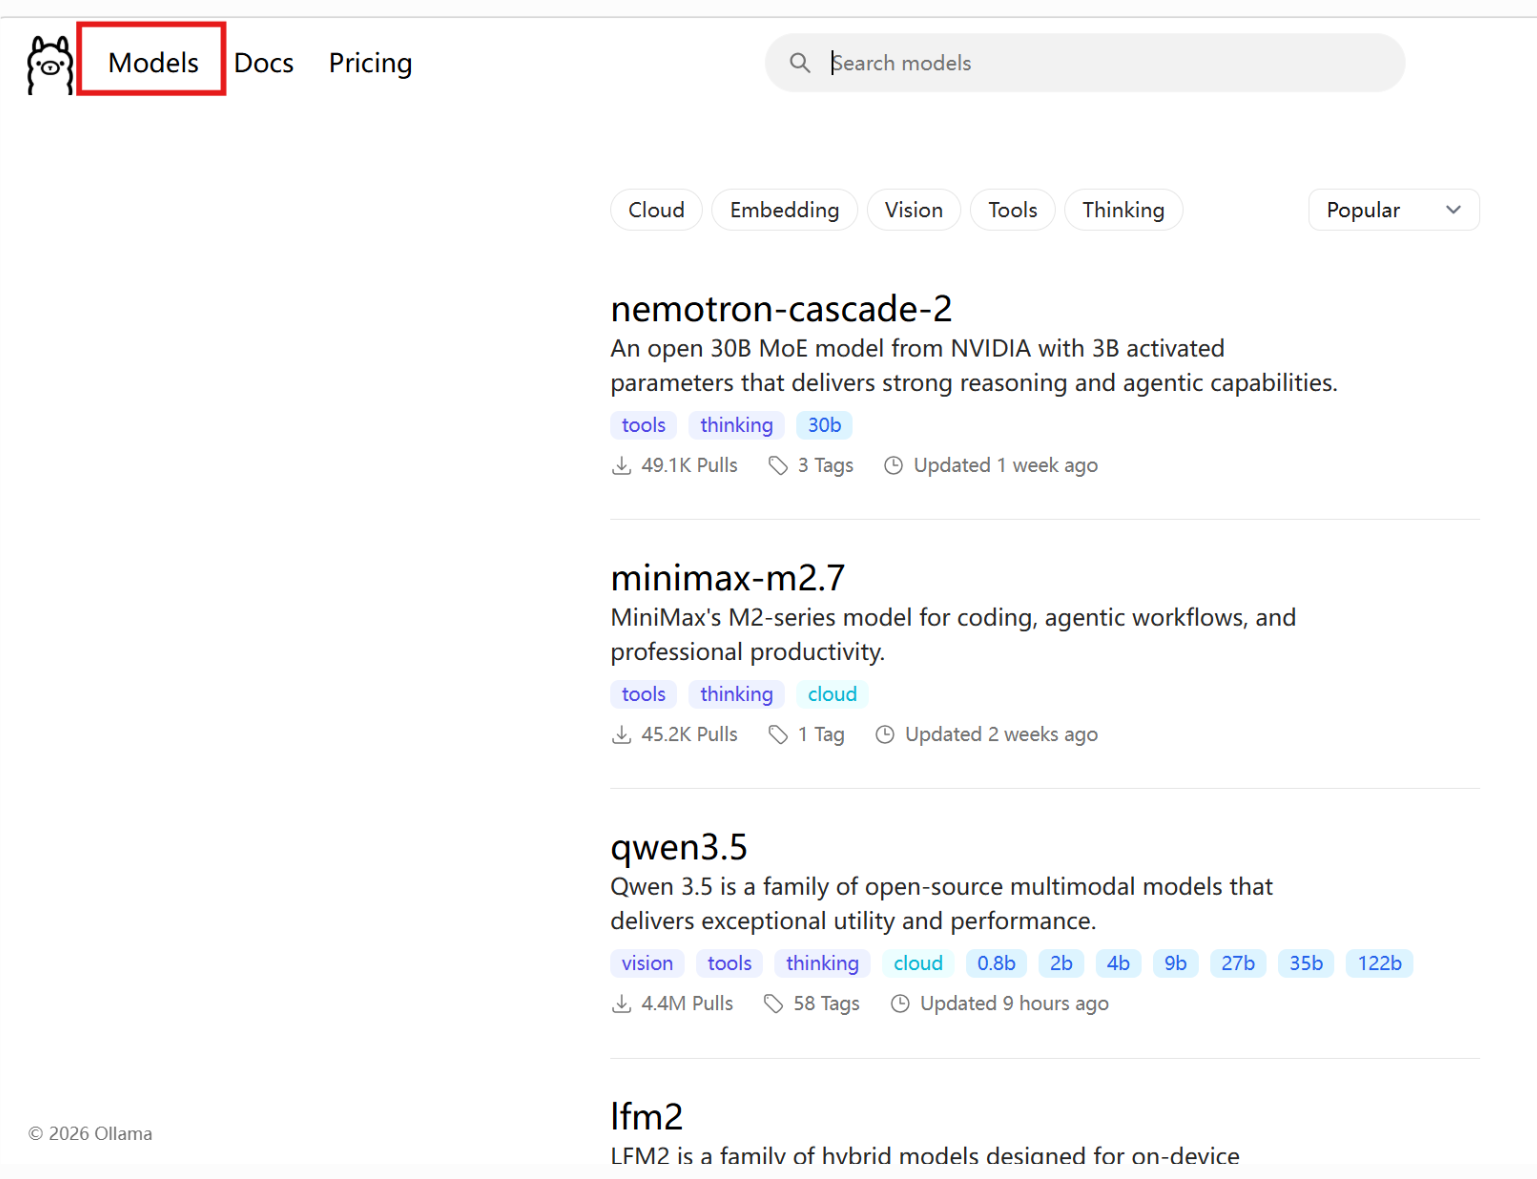Click the description starting "An open 30B MoE model"
Viewport: 1537px width, 1179px height.
(x=973, y=366)
